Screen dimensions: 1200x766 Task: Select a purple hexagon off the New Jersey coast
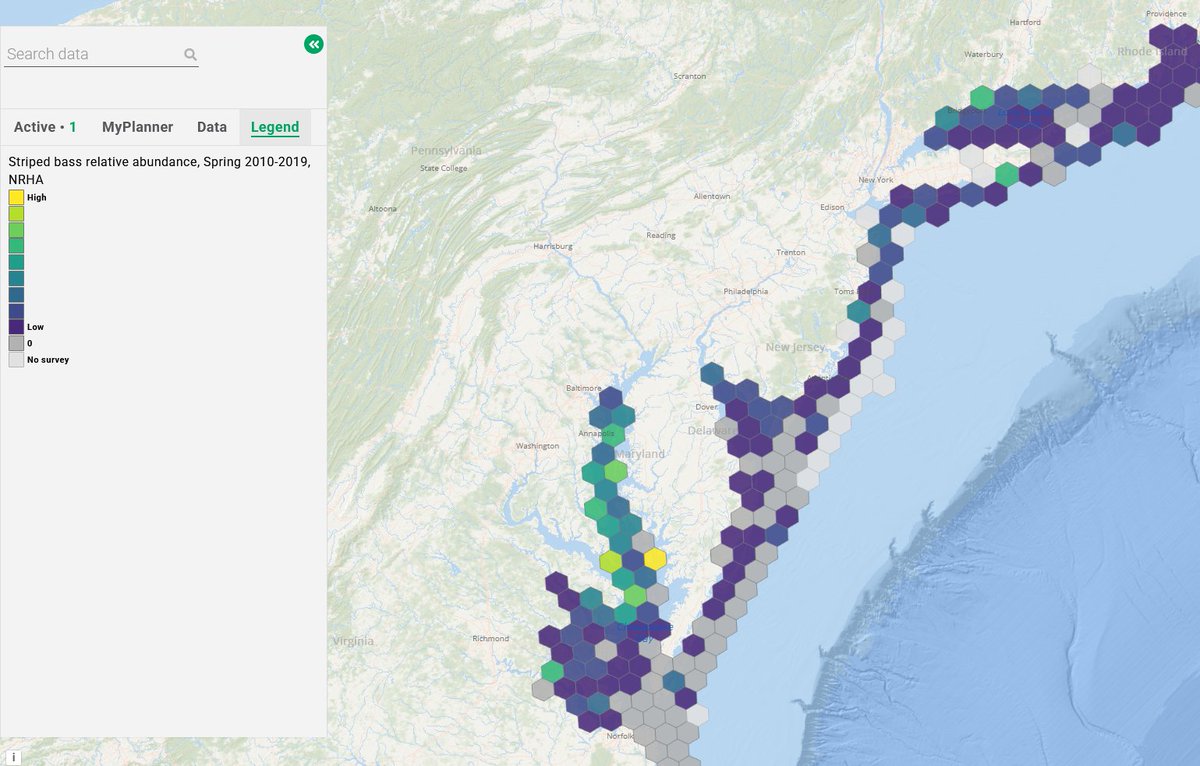872,330
